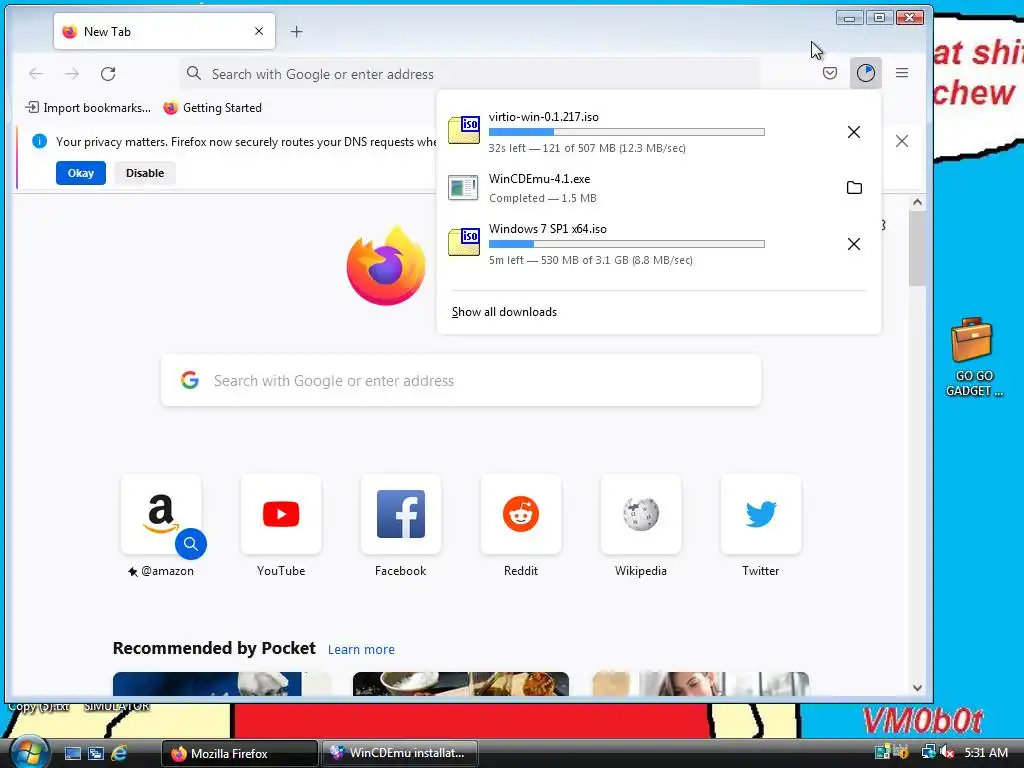Cancel the virtio-win-0.1.217.iso download
The width and height of the screenshot is (1024, 768).
[854, 132]
